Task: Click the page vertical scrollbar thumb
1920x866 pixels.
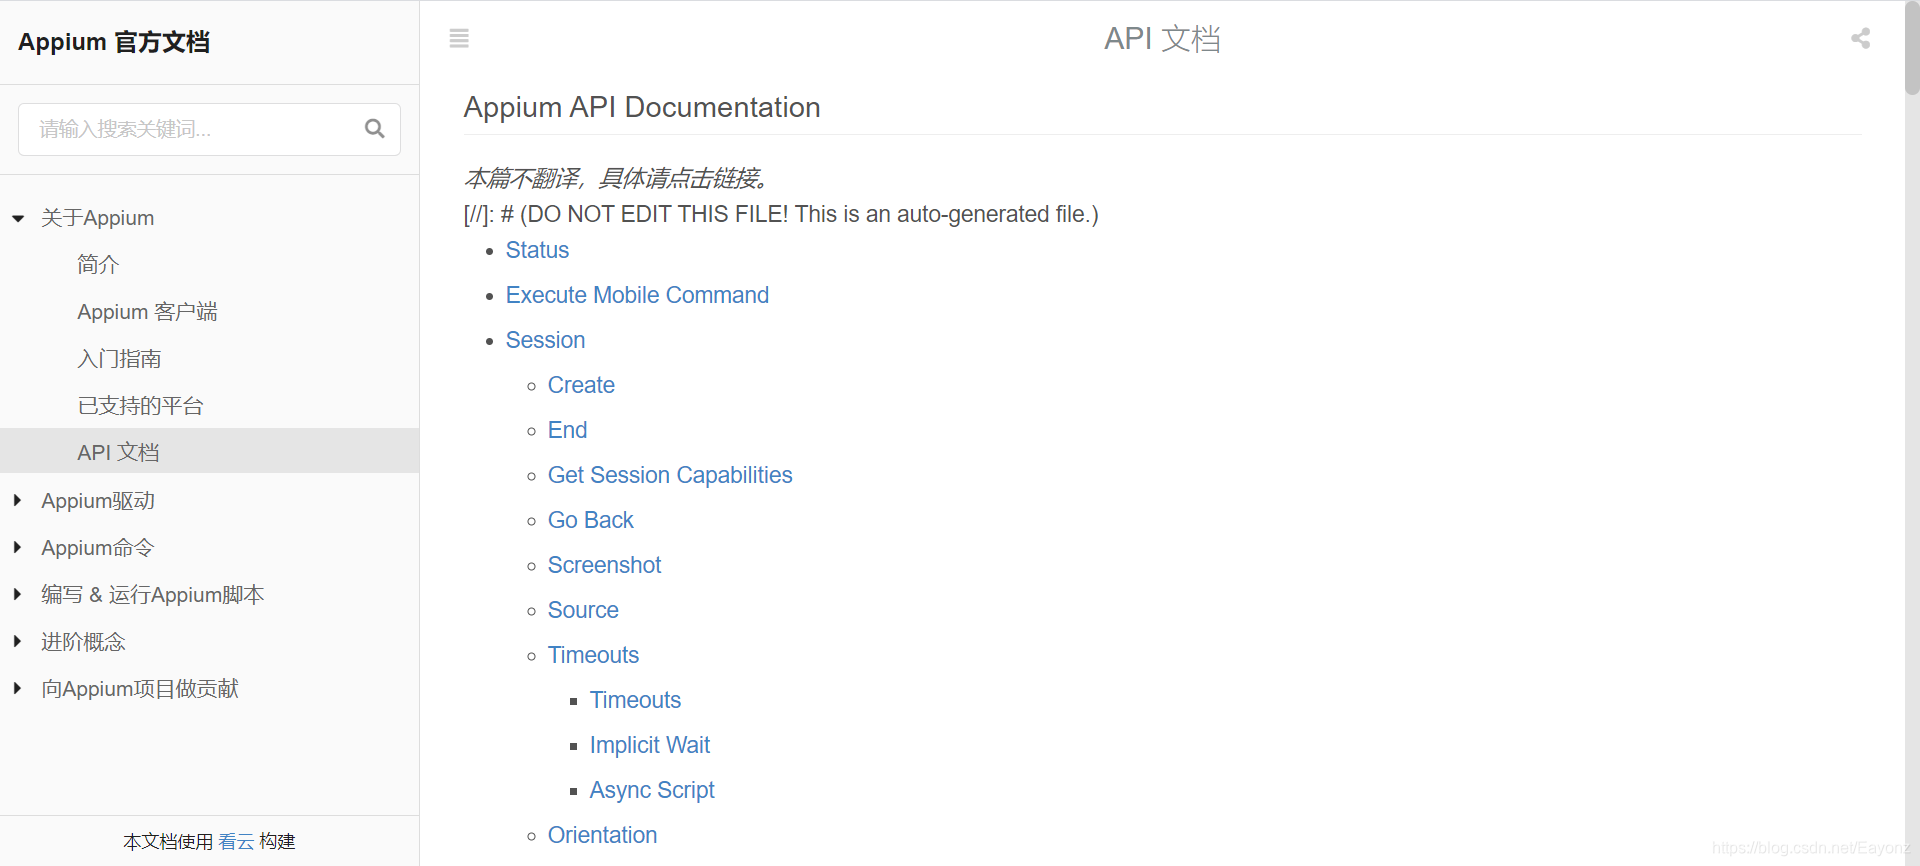Action: click(x=1912, y=48)
